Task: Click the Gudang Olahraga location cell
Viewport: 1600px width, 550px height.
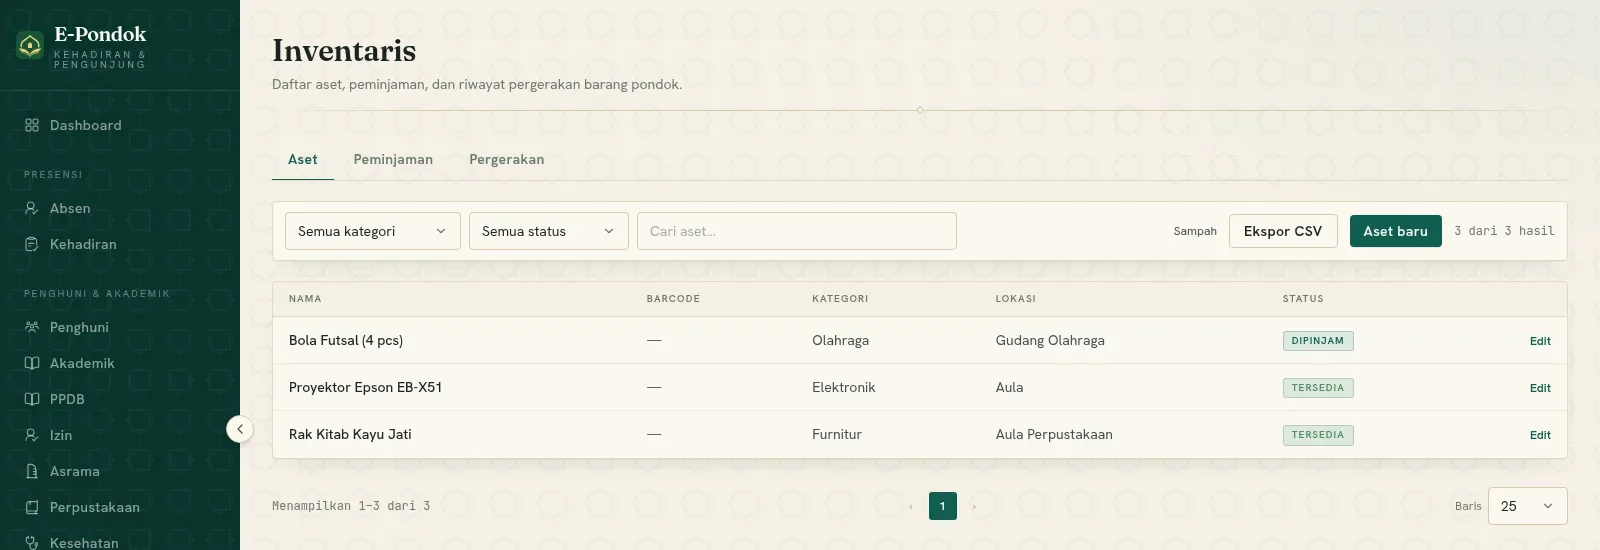Action: click(x=1050, y=340)
